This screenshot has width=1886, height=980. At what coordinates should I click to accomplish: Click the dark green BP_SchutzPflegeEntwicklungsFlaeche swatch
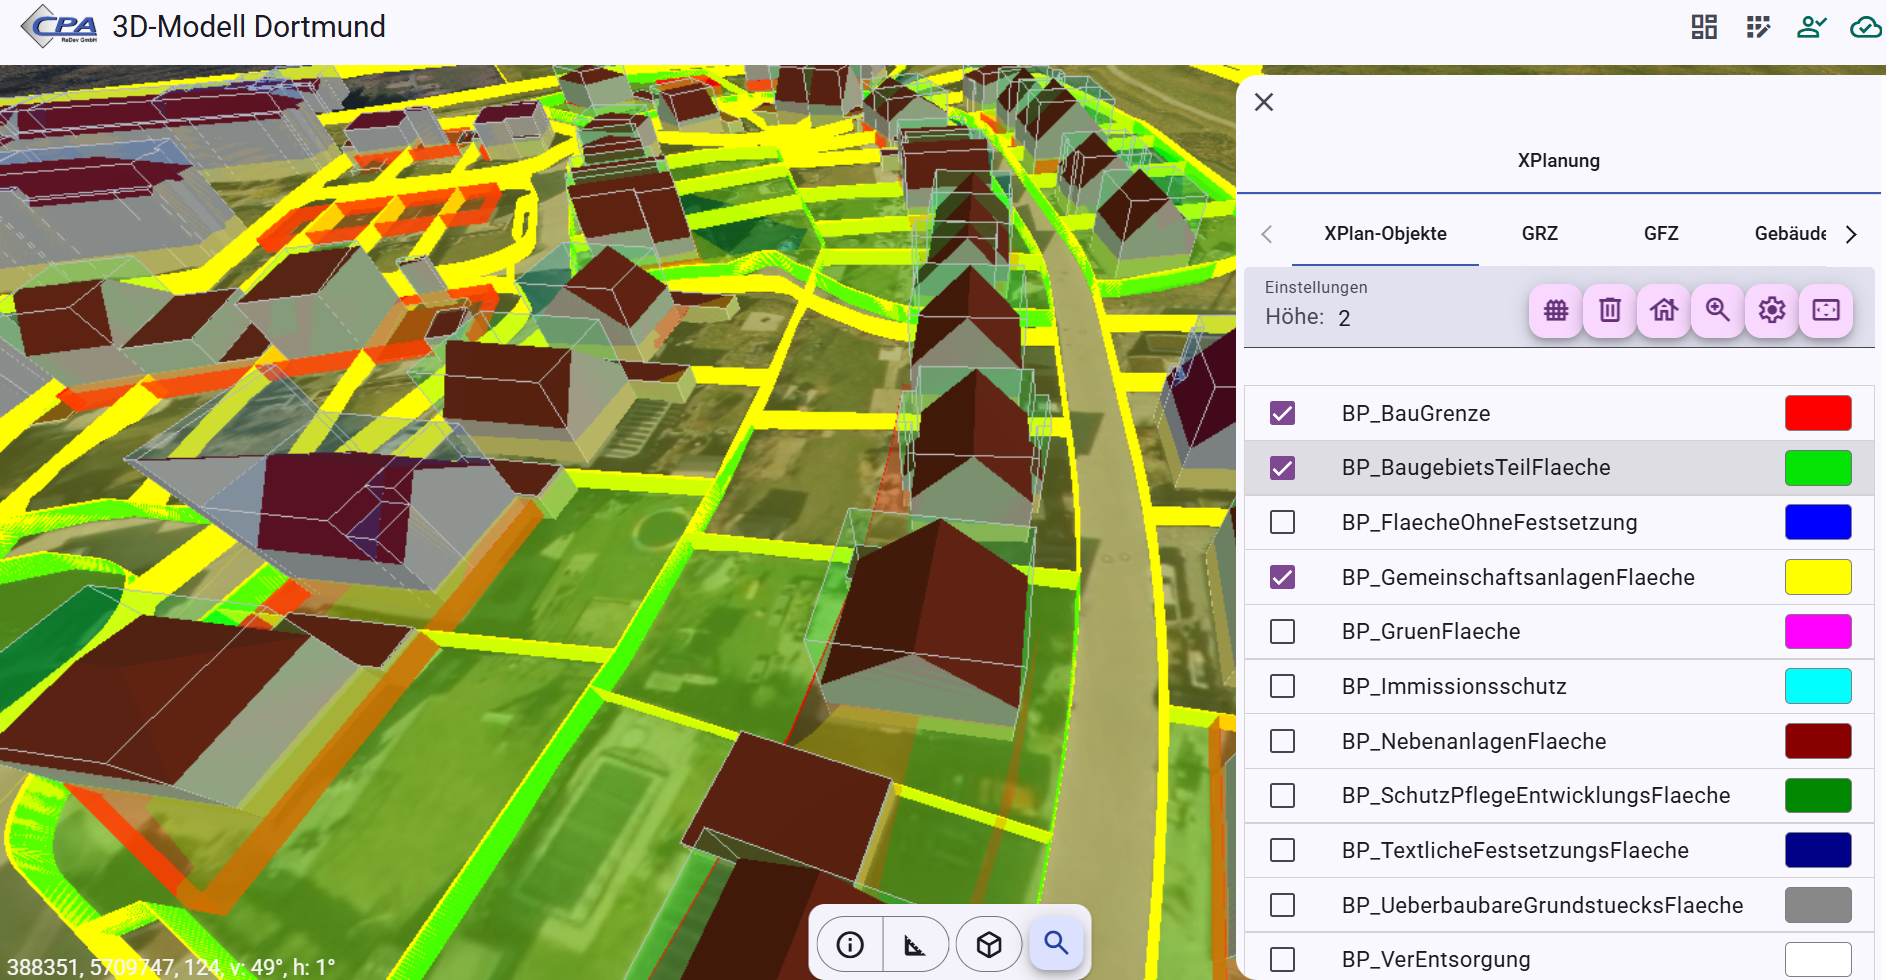[x=1818, y=795]
